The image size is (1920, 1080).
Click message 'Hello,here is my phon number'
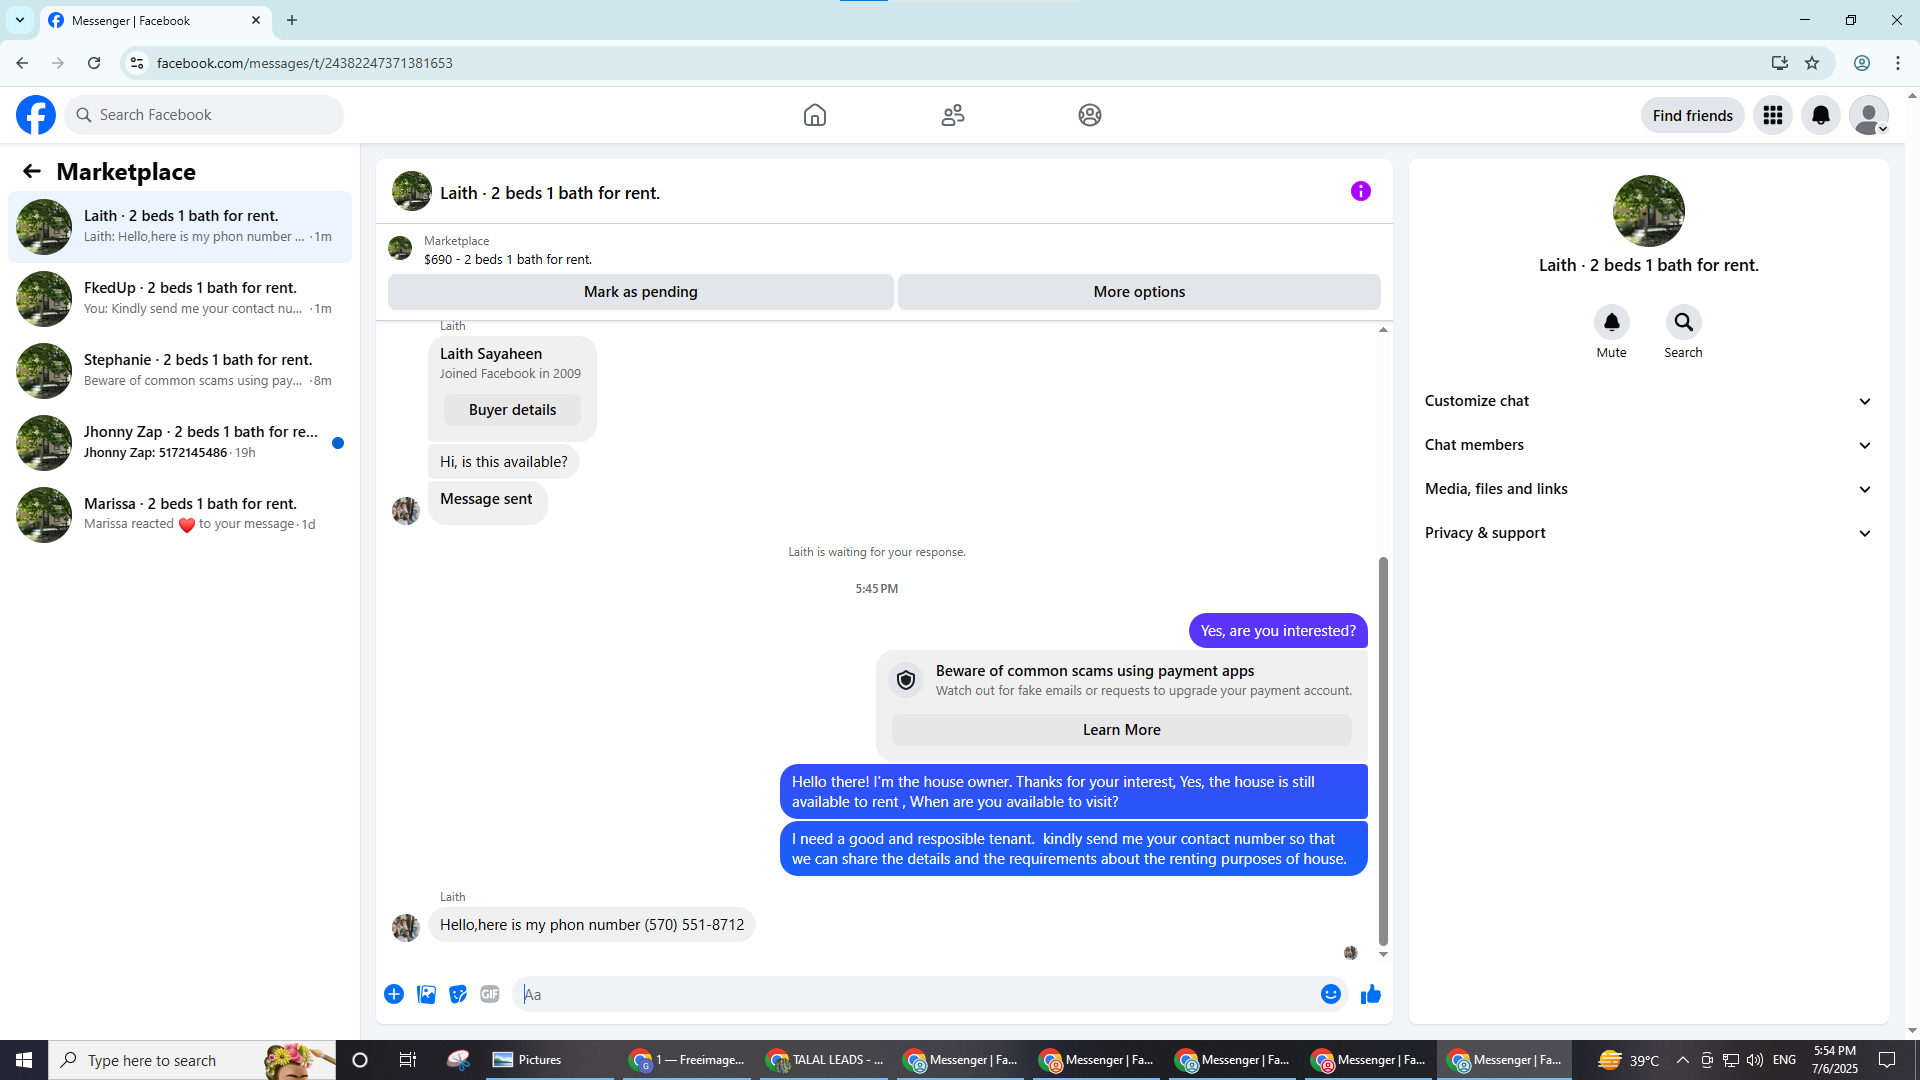pyautogui.click(x=592, y=925)
